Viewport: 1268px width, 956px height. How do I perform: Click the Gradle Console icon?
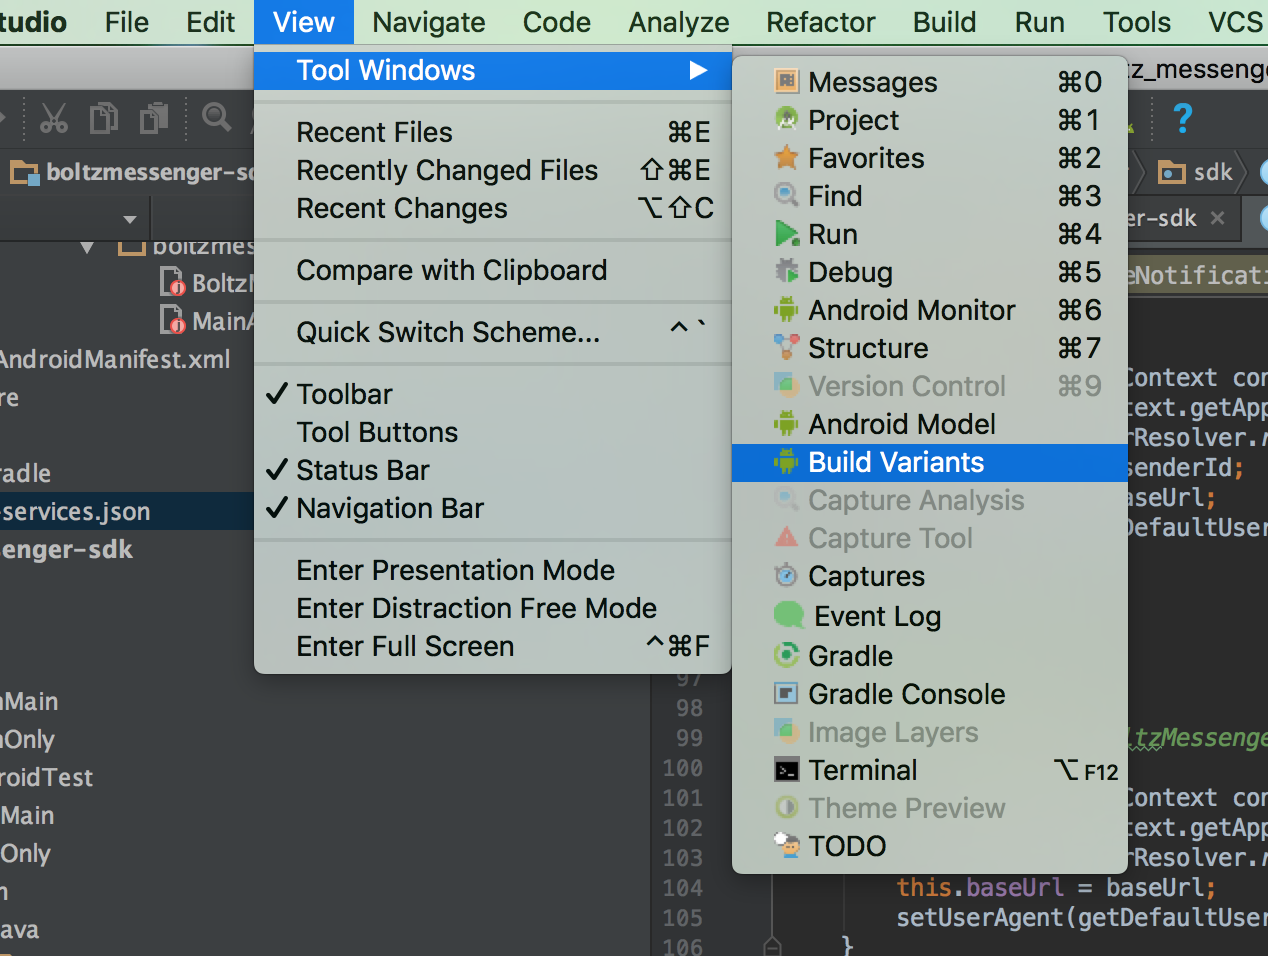(x=787, y=693)
